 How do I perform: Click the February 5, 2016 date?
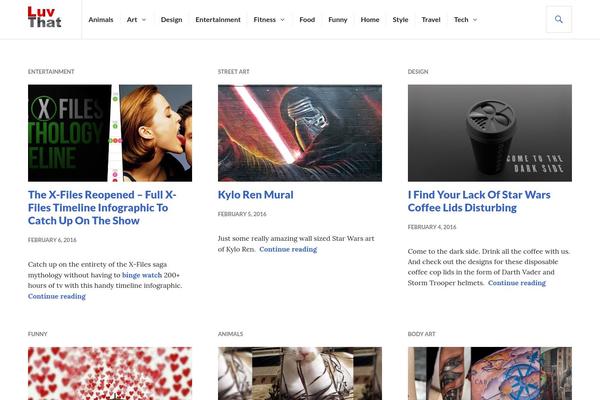tap(242, 214)
